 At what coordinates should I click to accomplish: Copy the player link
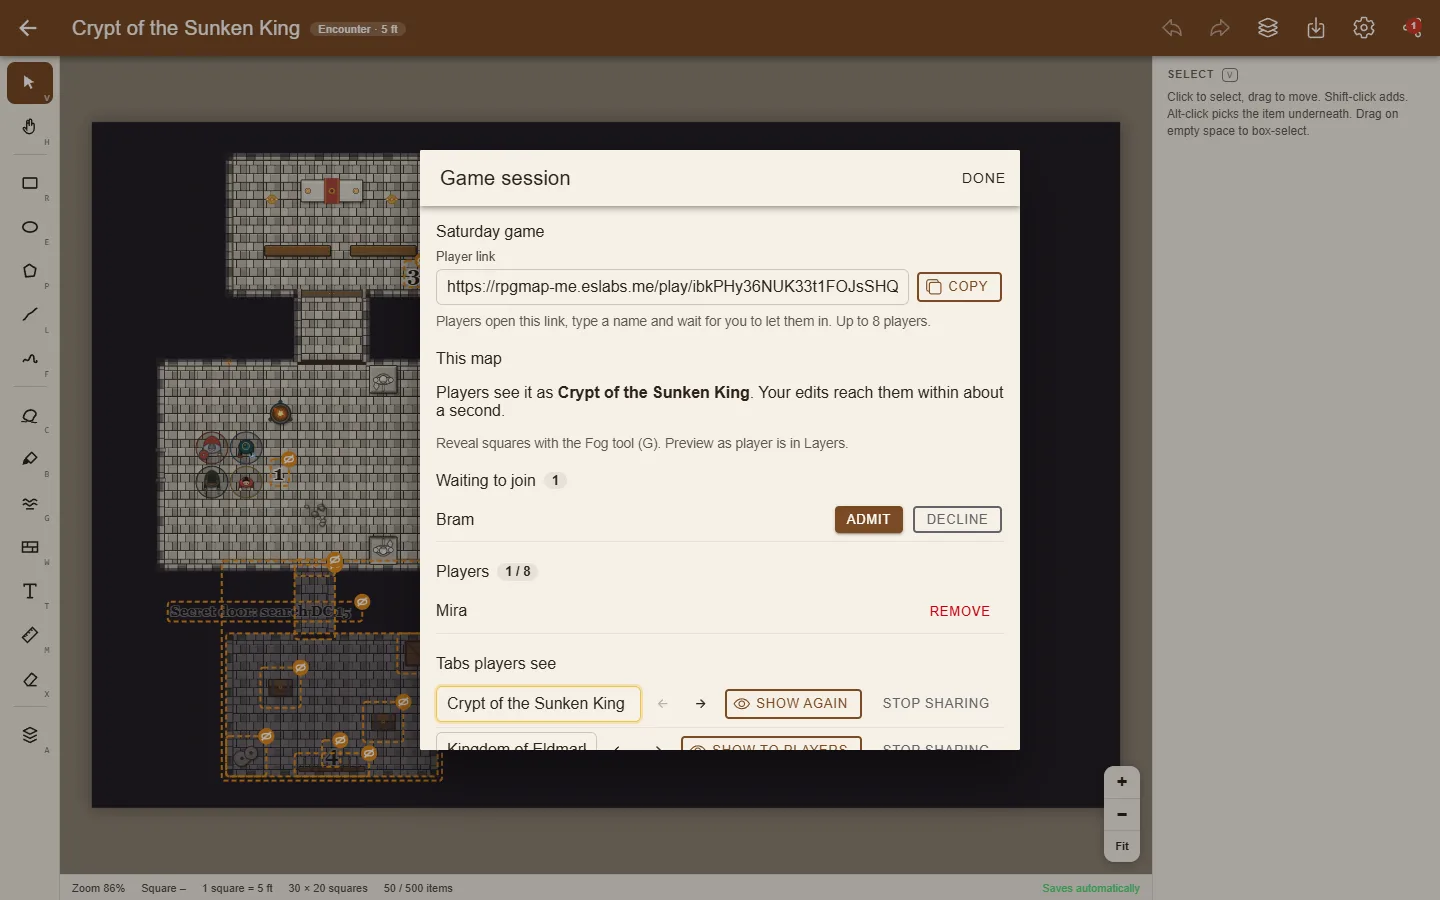[959, 287]
